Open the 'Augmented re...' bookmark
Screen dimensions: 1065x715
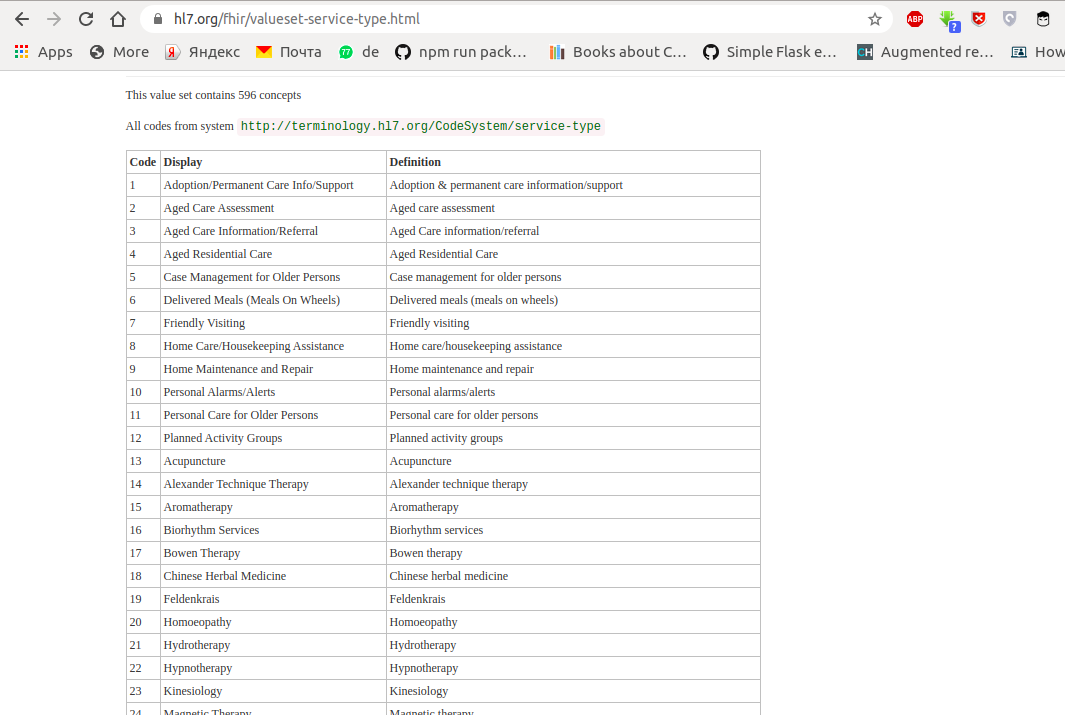coord(925,52)
